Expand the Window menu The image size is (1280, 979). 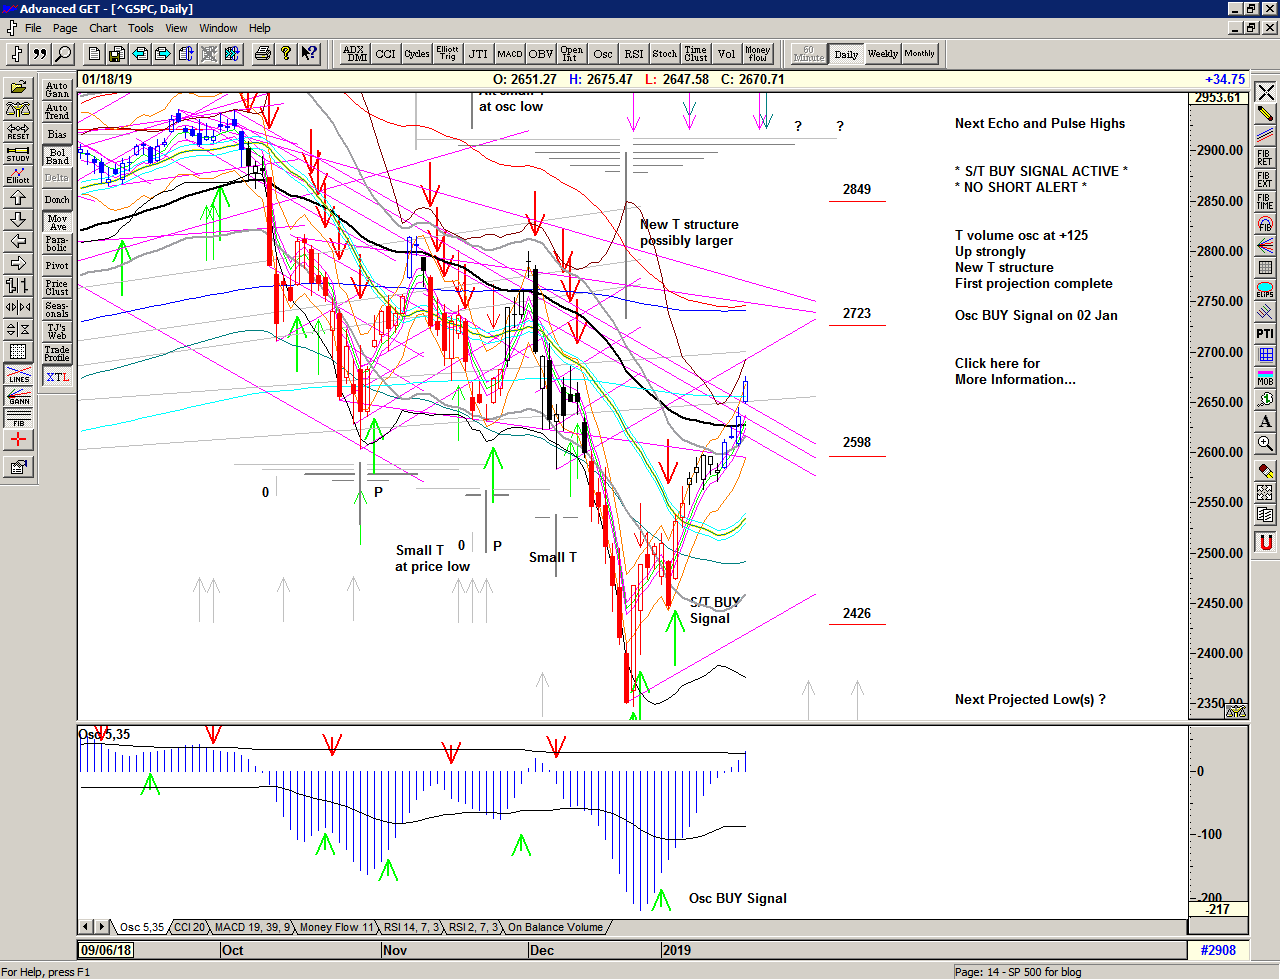(x=218, y=28)
